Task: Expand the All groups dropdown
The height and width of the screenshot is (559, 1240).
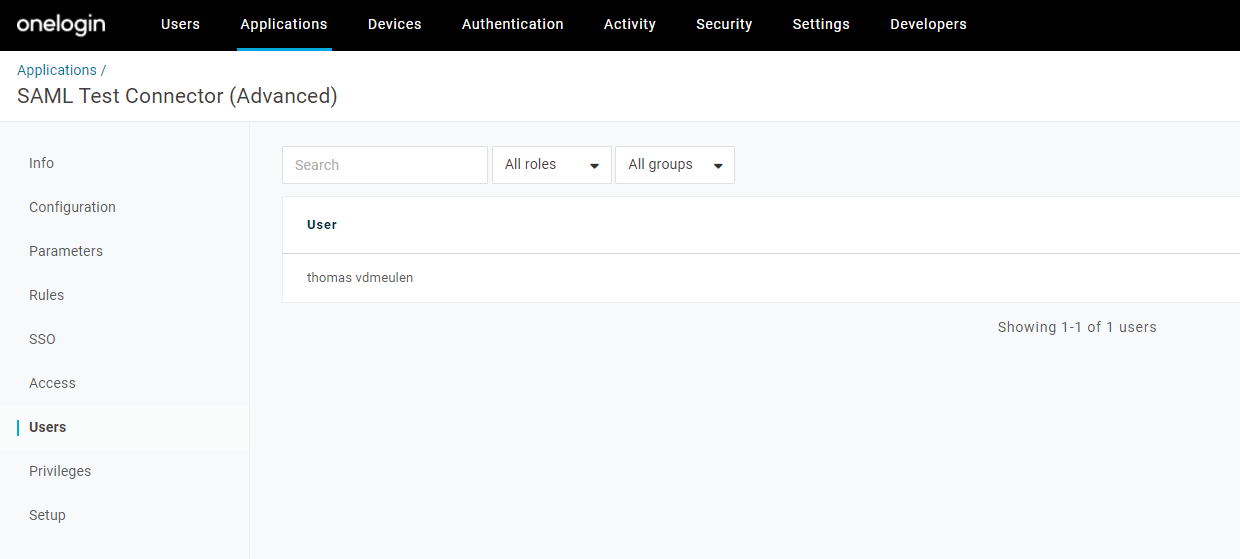Action: [675, 165]
